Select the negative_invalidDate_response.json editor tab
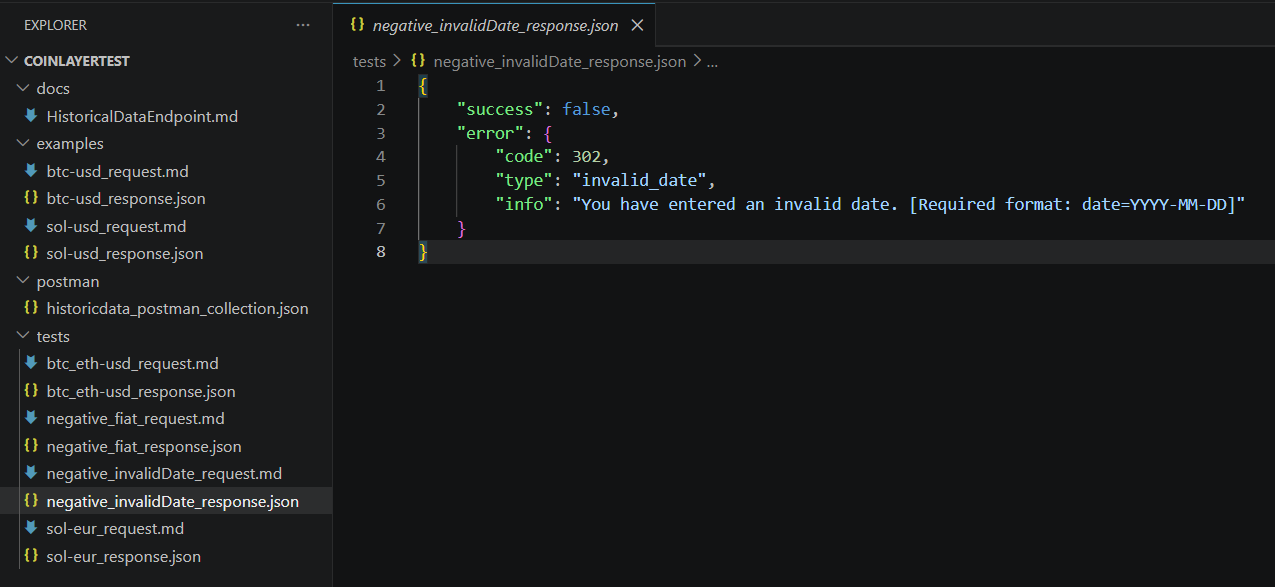This screenshot has height=587, width=1275. (495, 25)
